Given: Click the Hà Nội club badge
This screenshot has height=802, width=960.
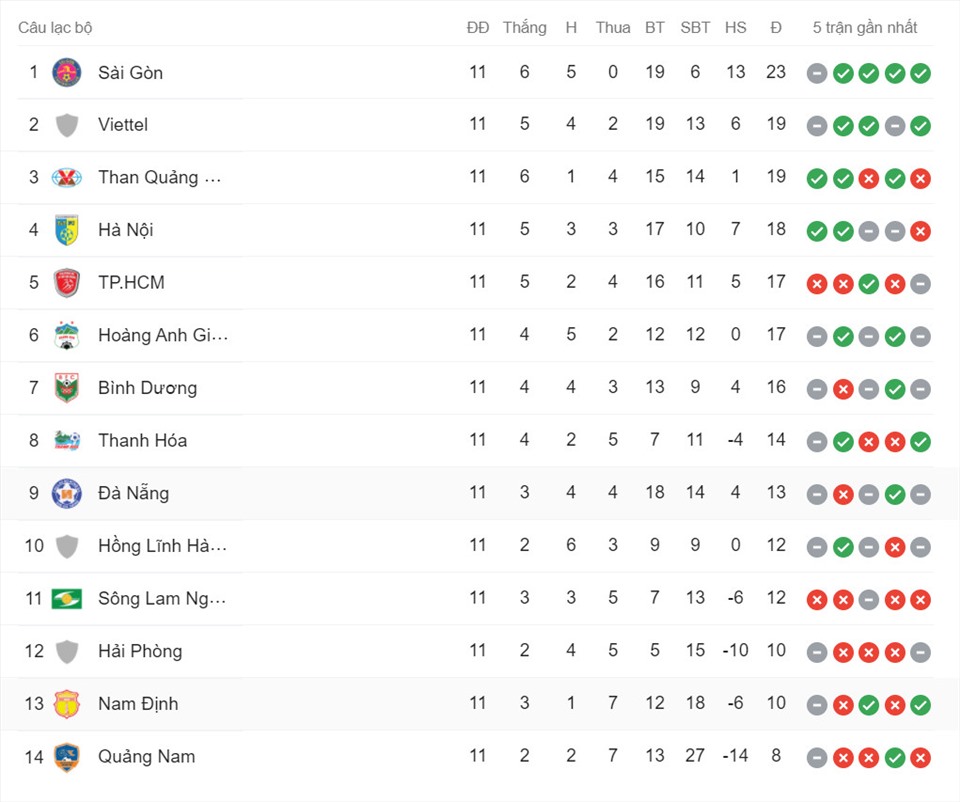Looking at the screenshot, I should click(67, 230).
